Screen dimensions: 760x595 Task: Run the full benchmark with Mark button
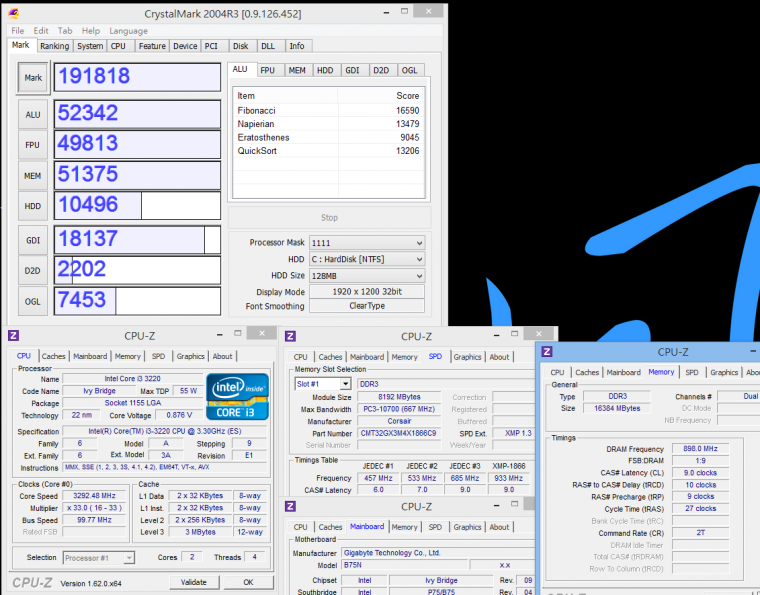coord(33,77)
